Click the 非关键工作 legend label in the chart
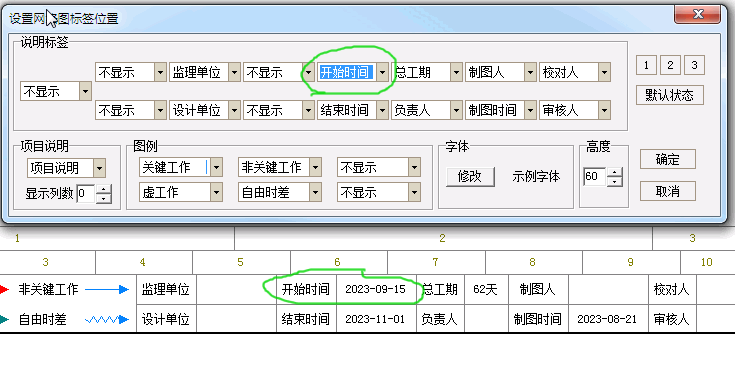Viewport: 735px width, 380px height. click(48, 289)
